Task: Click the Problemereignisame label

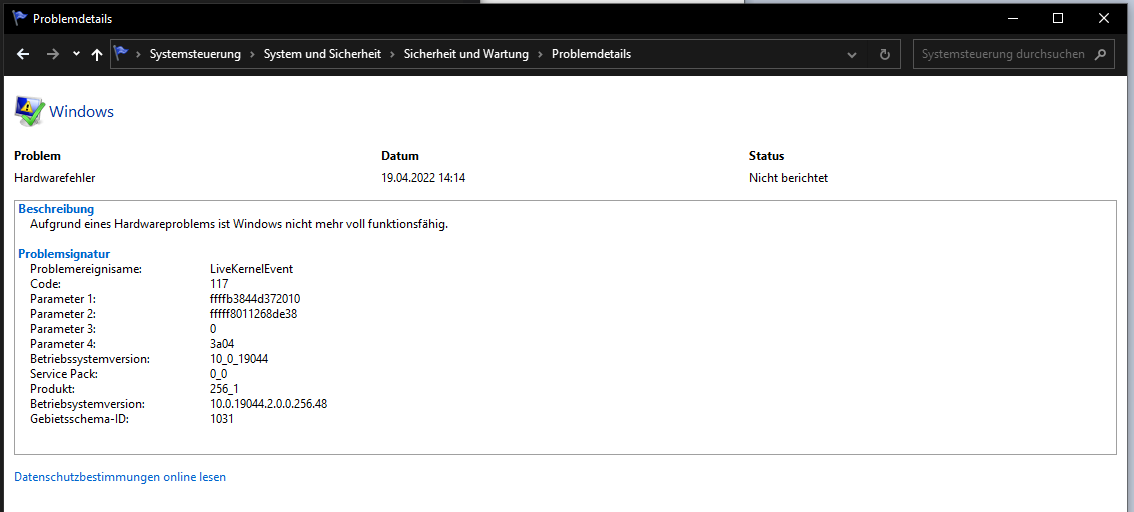Action: [x=86, y=269]
